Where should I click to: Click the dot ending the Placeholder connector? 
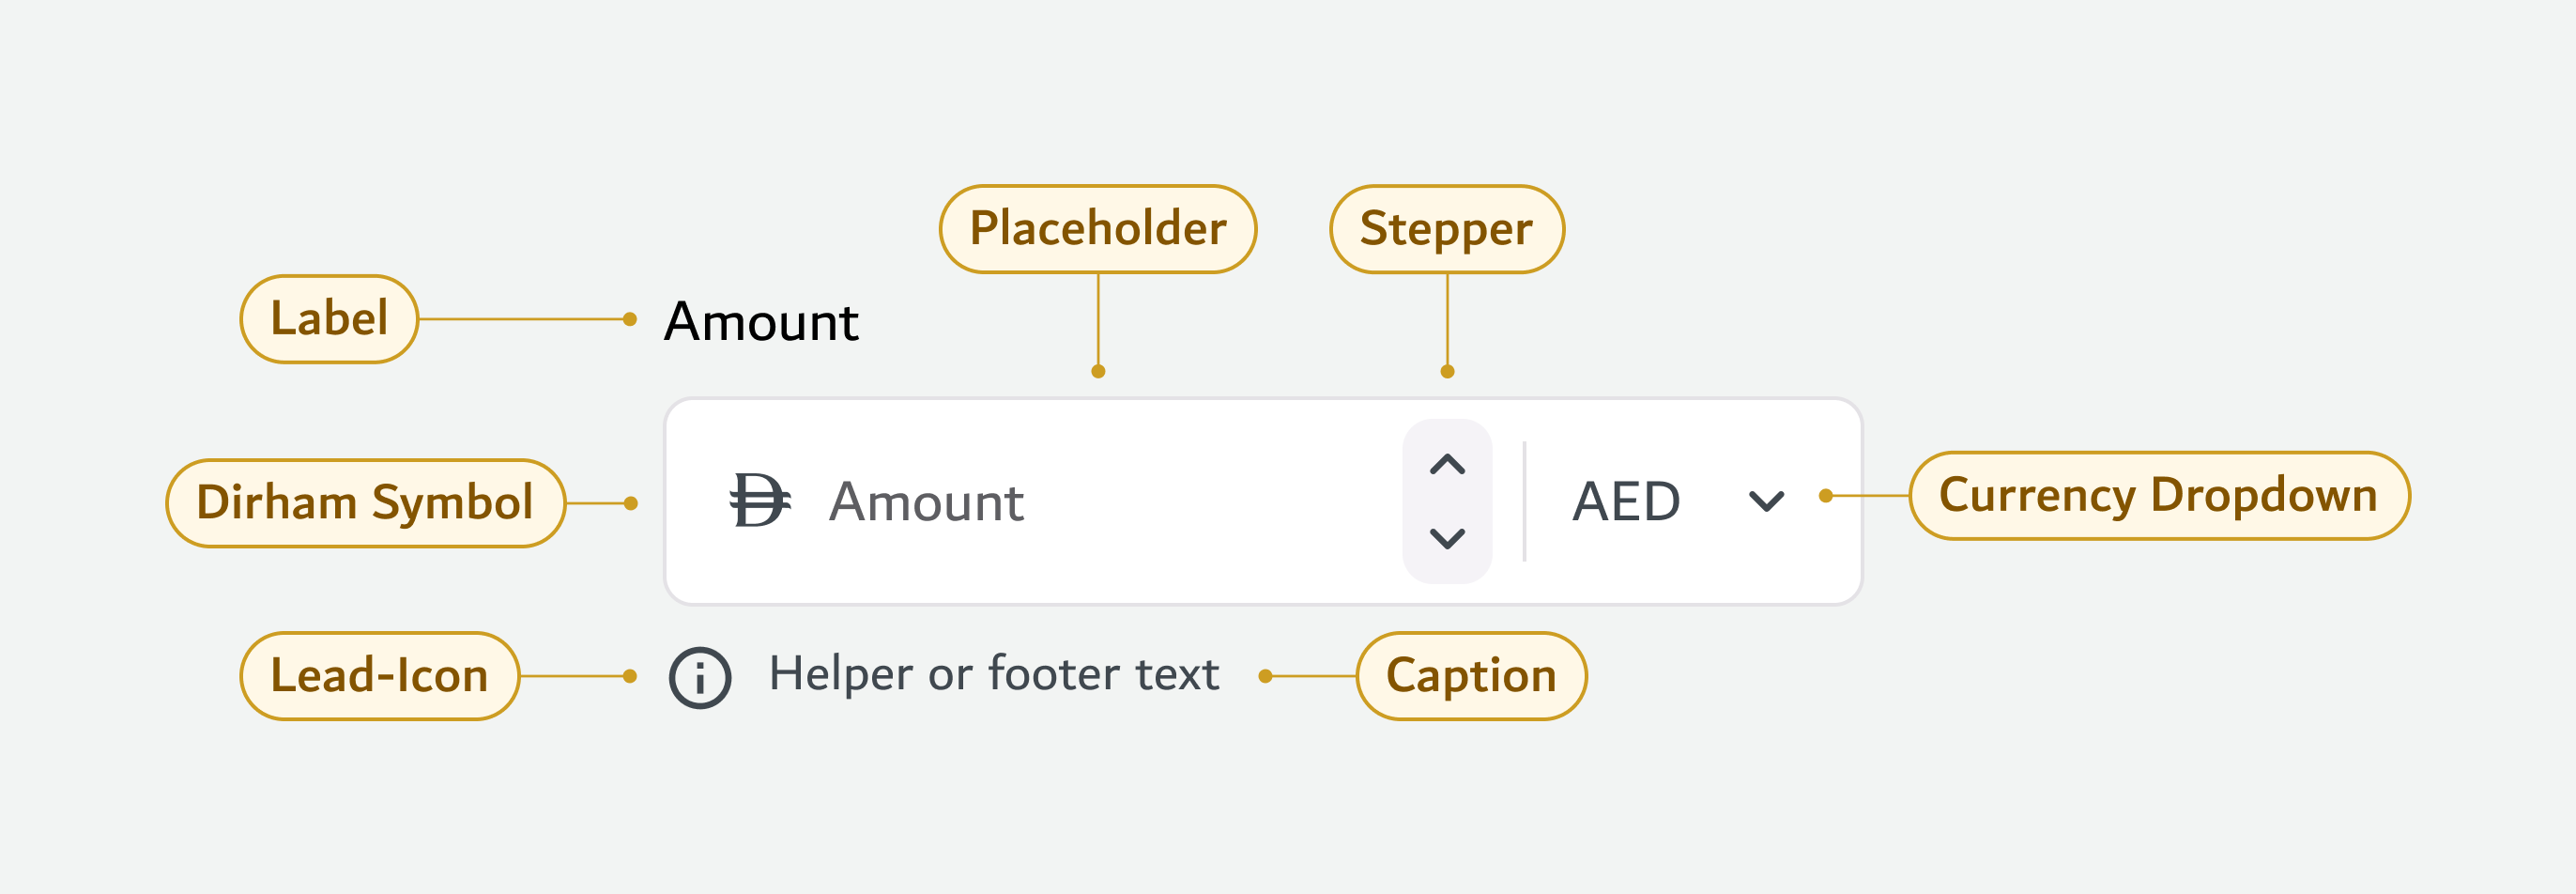point(1098,371)
